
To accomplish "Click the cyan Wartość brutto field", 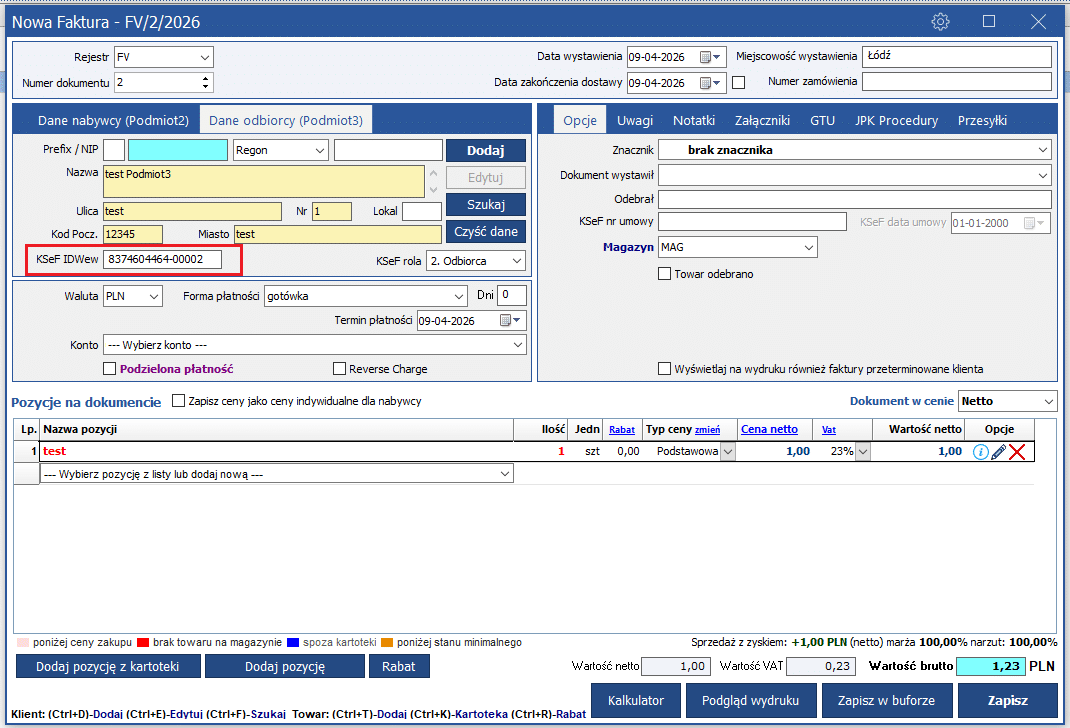I will (x=990, y=666).
